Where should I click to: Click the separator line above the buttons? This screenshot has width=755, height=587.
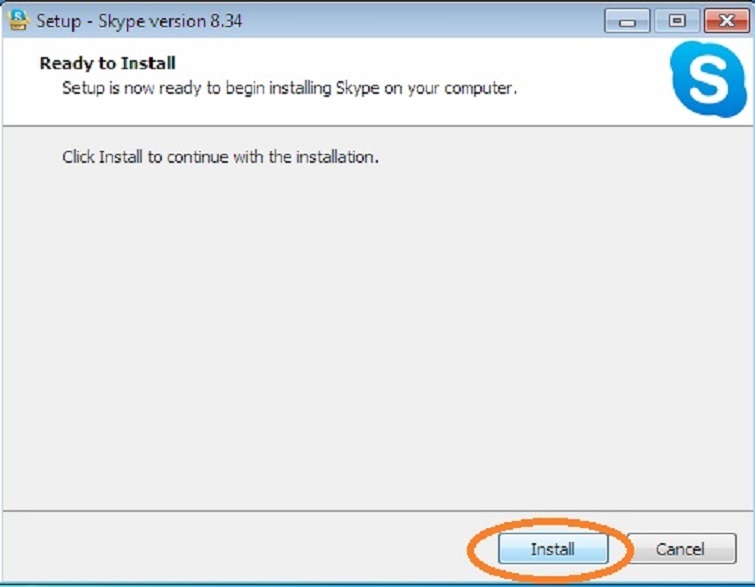click(x=300, y=508)
